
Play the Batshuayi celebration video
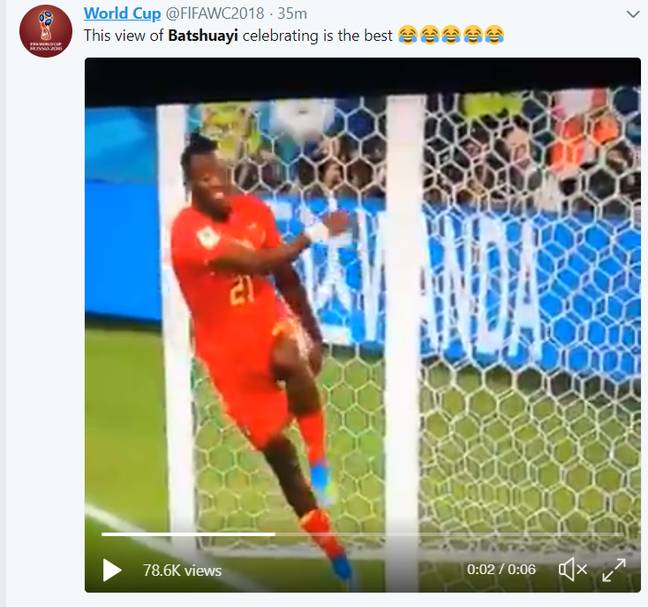112,570
